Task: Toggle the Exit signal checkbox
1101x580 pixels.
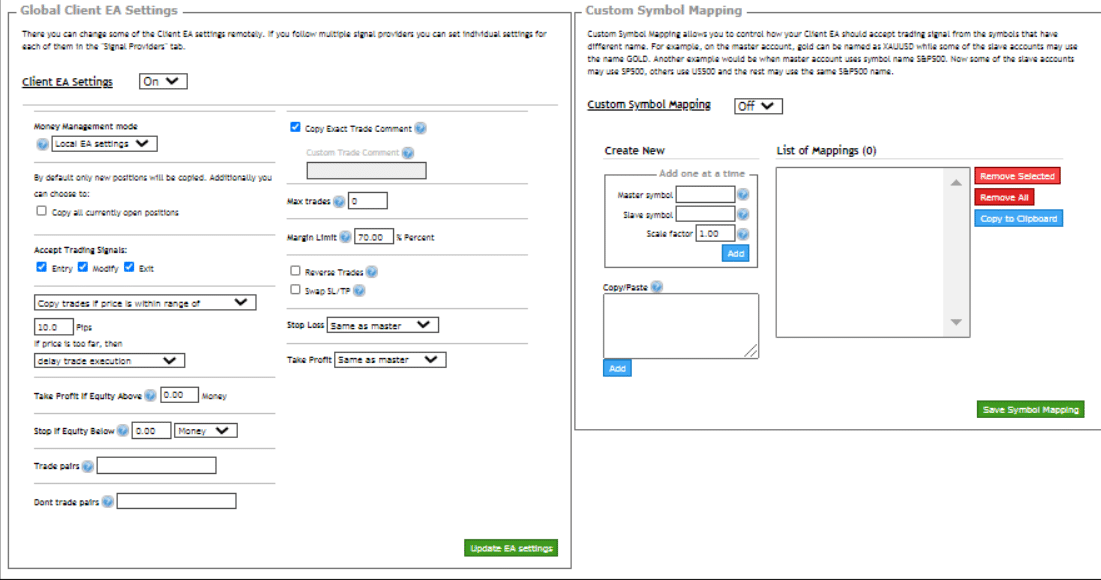Action: pyautogui.click(x=129, y=267)
